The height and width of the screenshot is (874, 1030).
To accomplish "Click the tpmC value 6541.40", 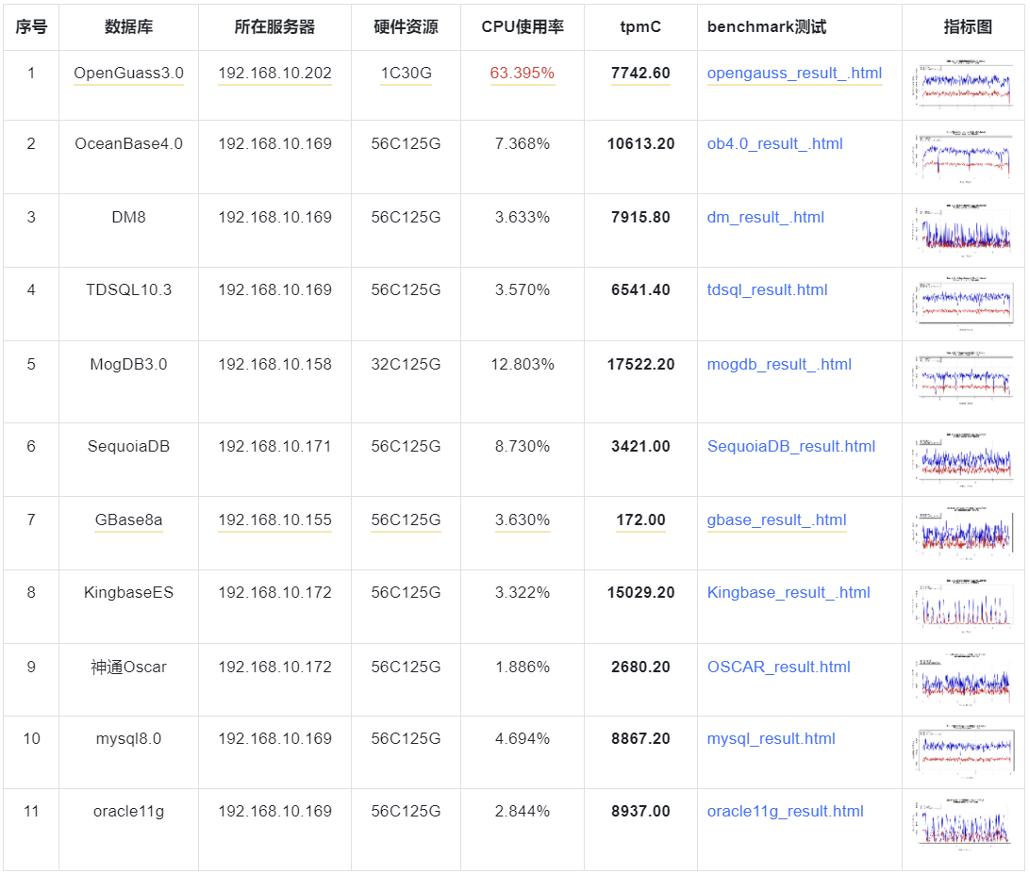I will [640, 290].
